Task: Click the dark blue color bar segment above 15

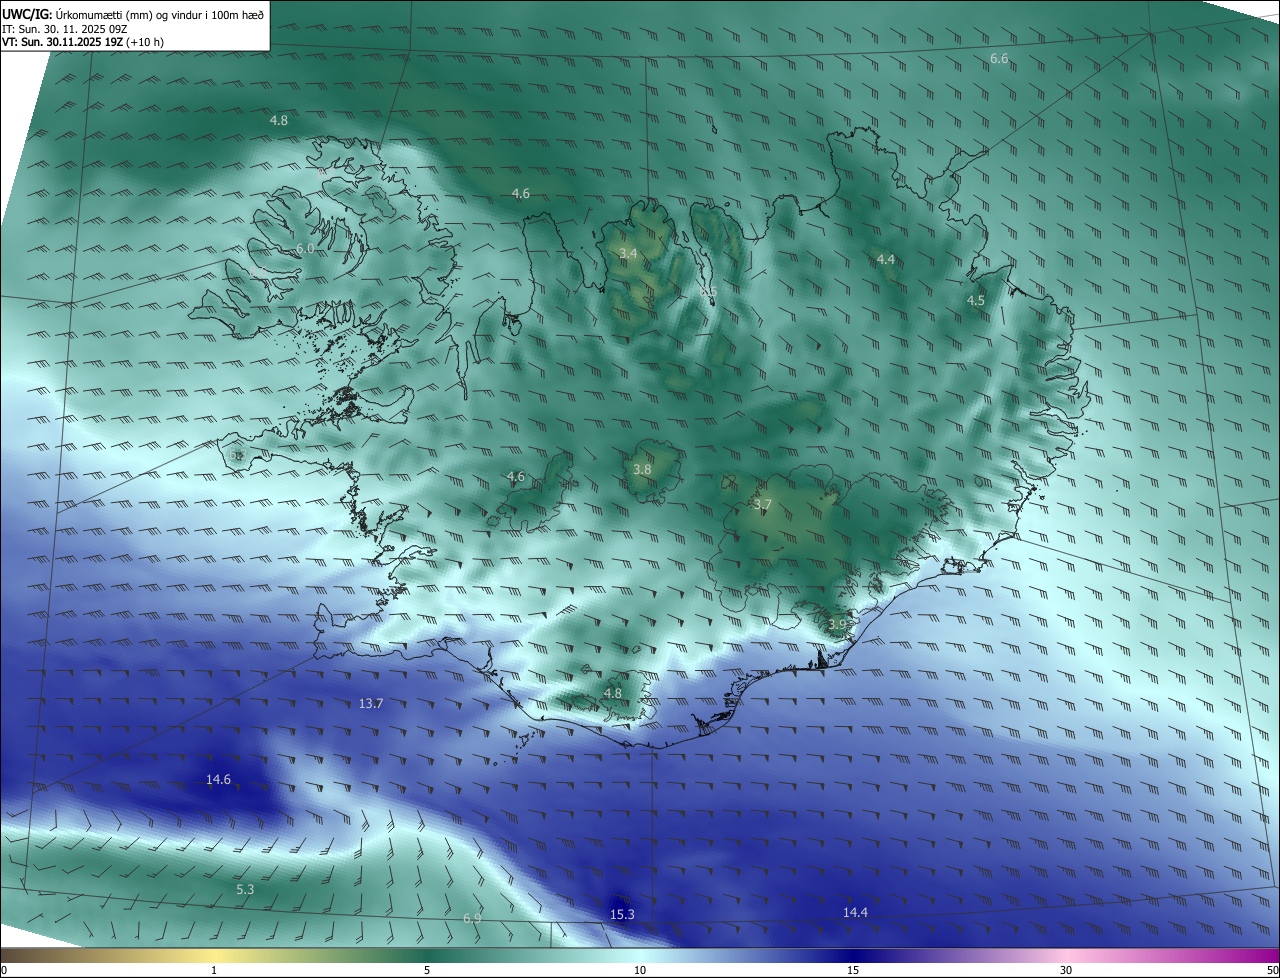Action: pos(853,955)
